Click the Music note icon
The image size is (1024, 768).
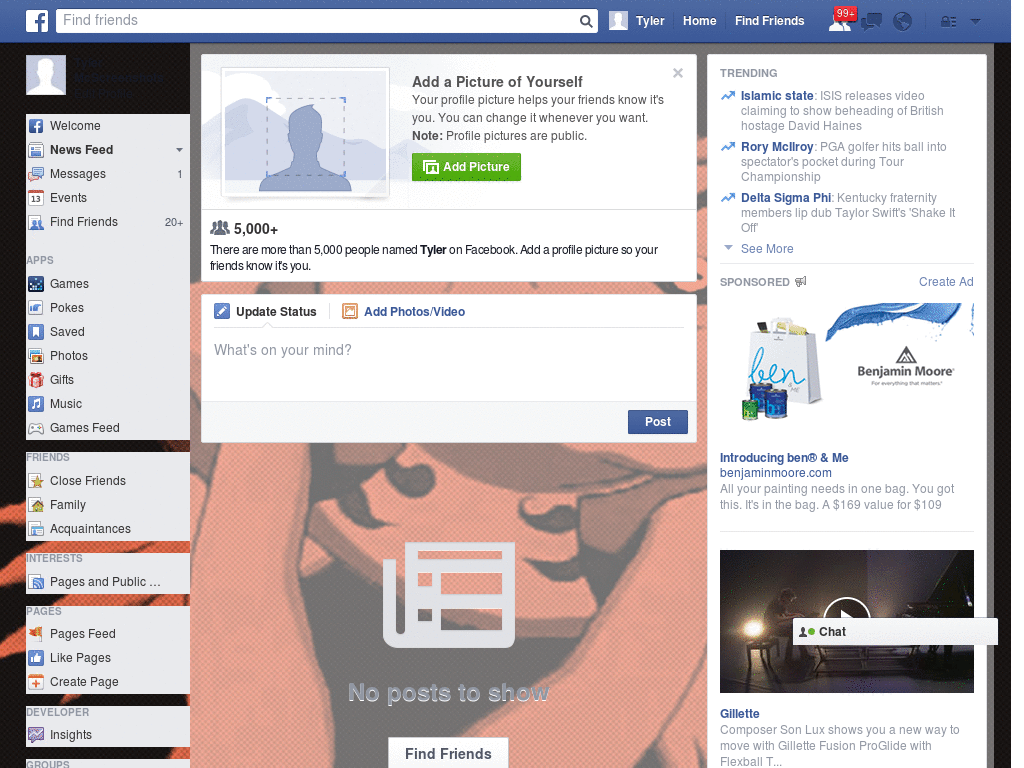(36, 404)
